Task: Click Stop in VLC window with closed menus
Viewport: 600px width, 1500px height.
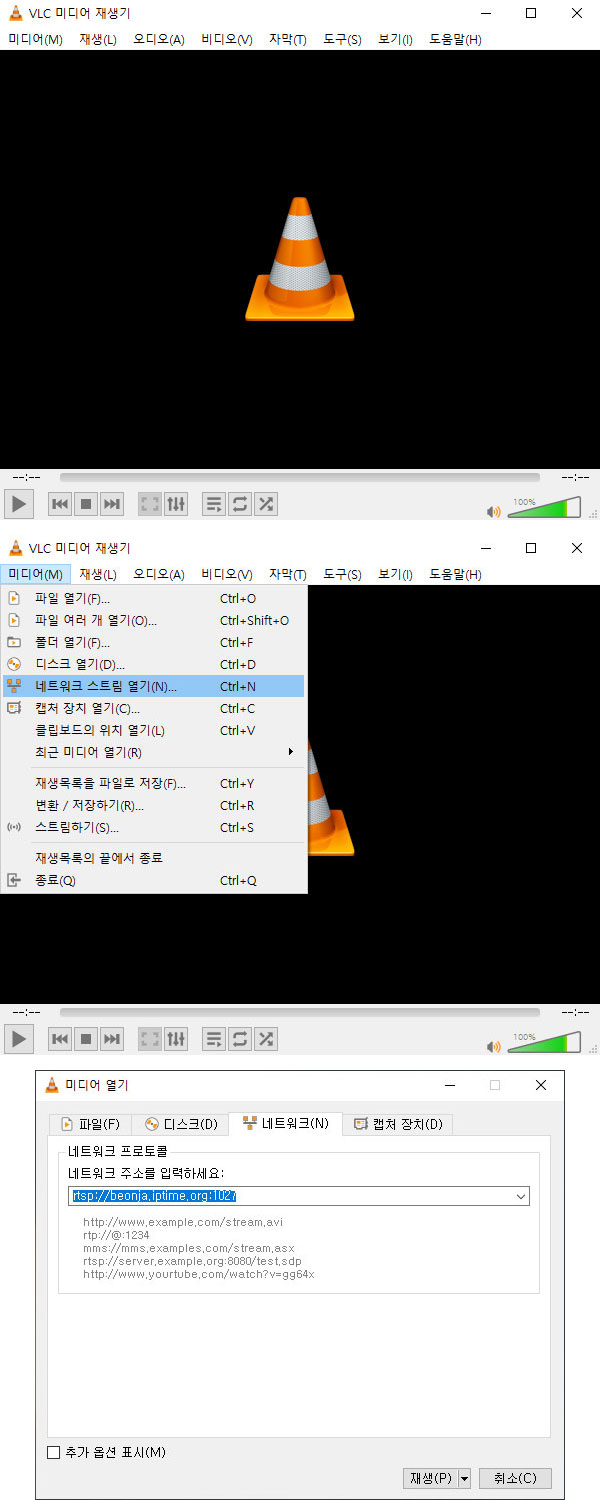Action: click(x=86, y=505)
